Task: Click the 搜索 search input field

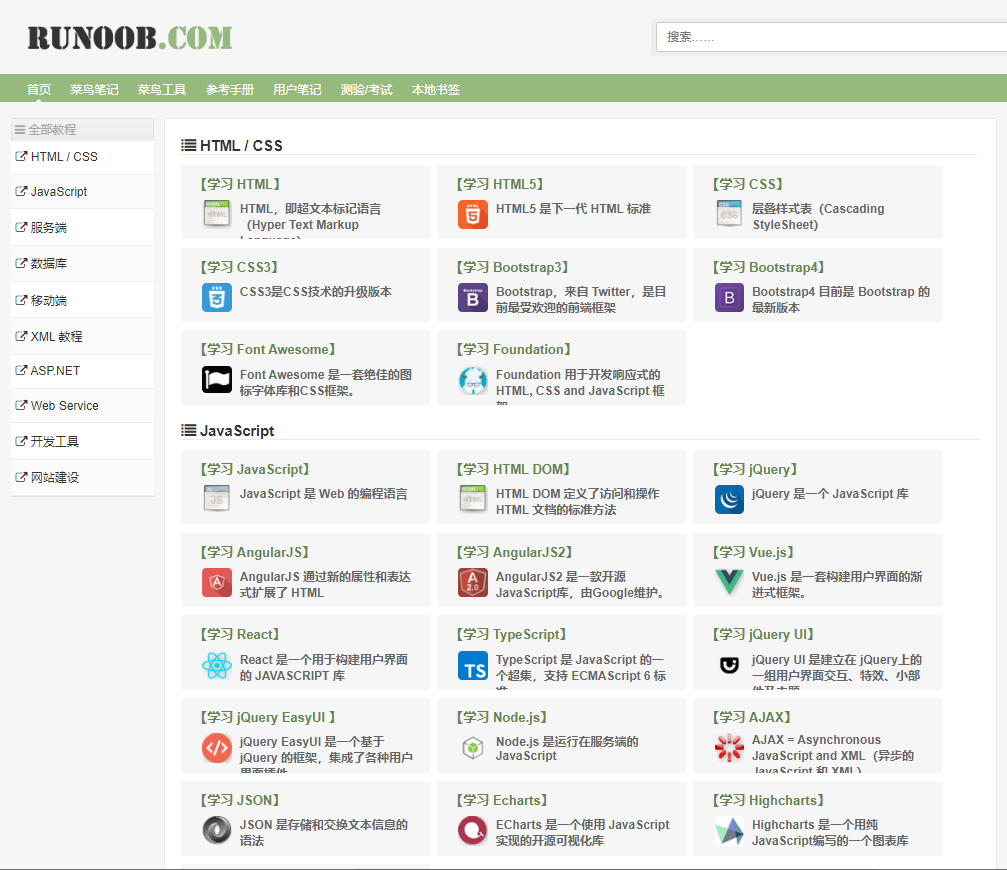Action: (831, 37)
